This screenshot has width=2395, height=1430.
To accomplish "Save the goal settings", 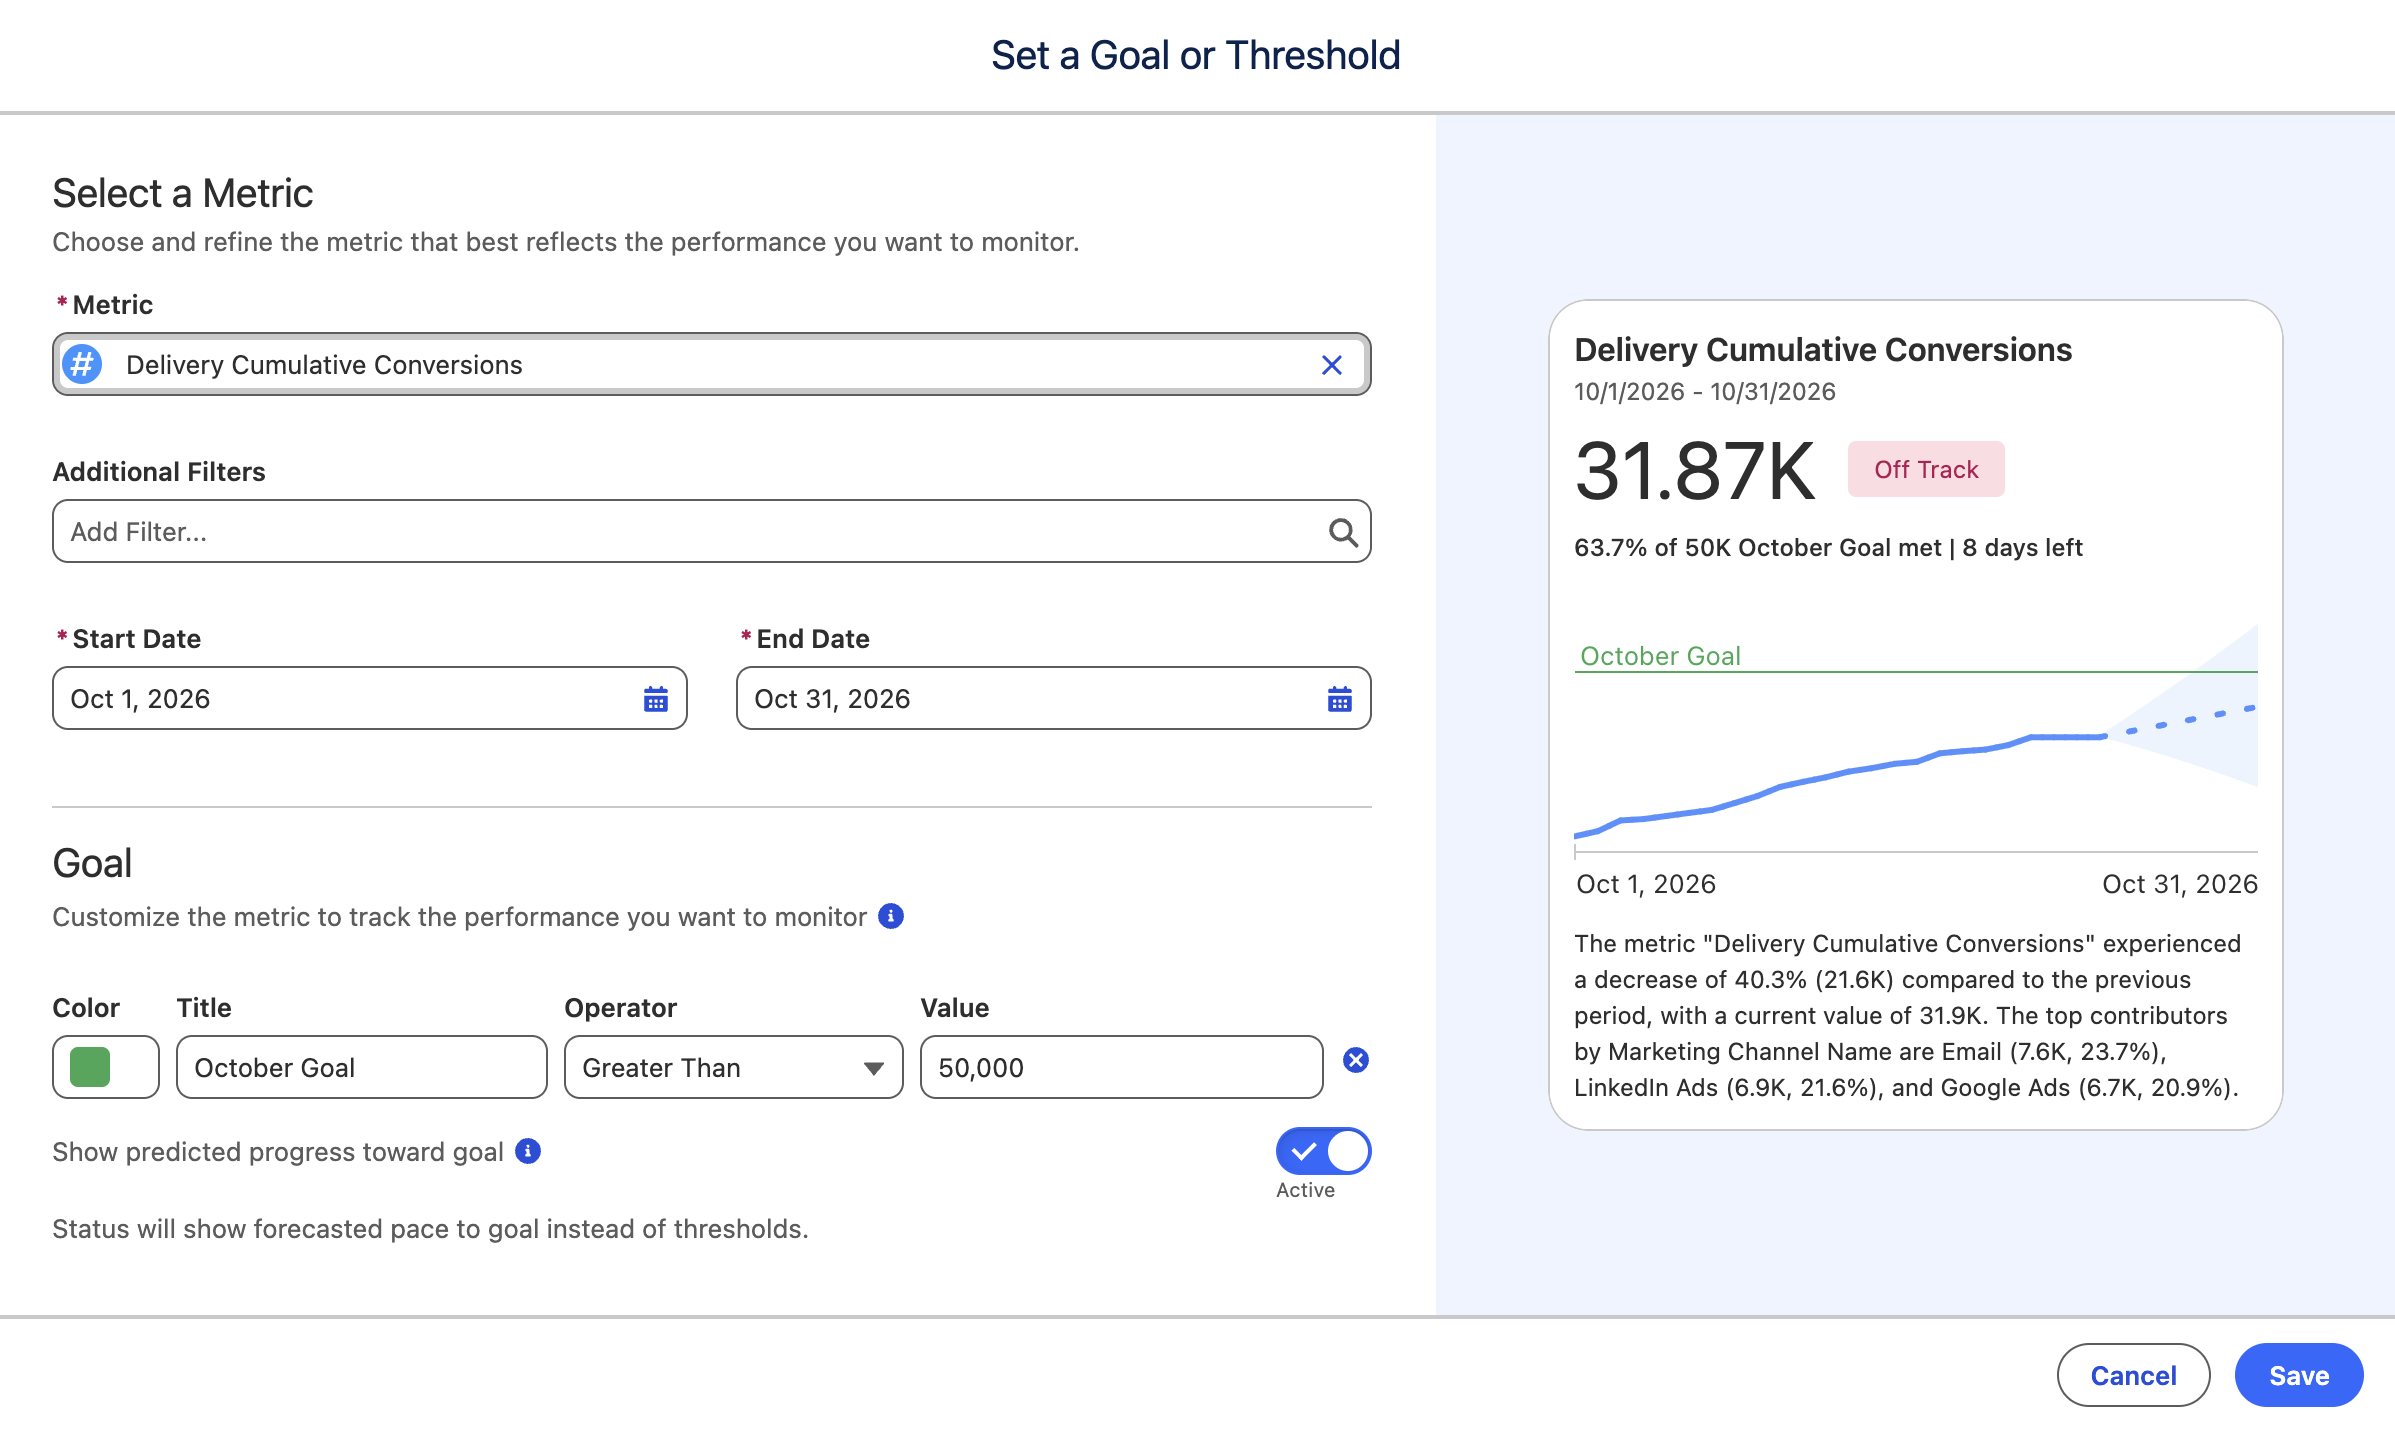I will click(2299, 1375).
